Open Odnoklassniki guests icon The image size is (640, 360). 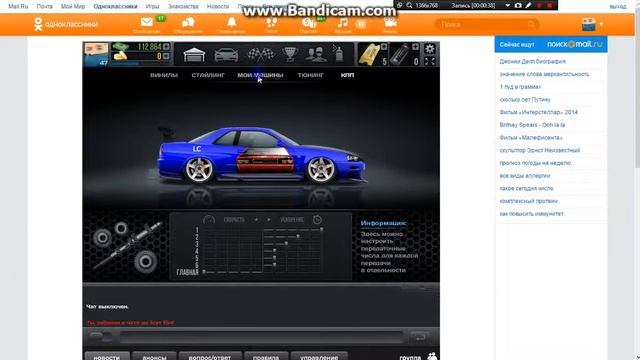pos(271,22)
